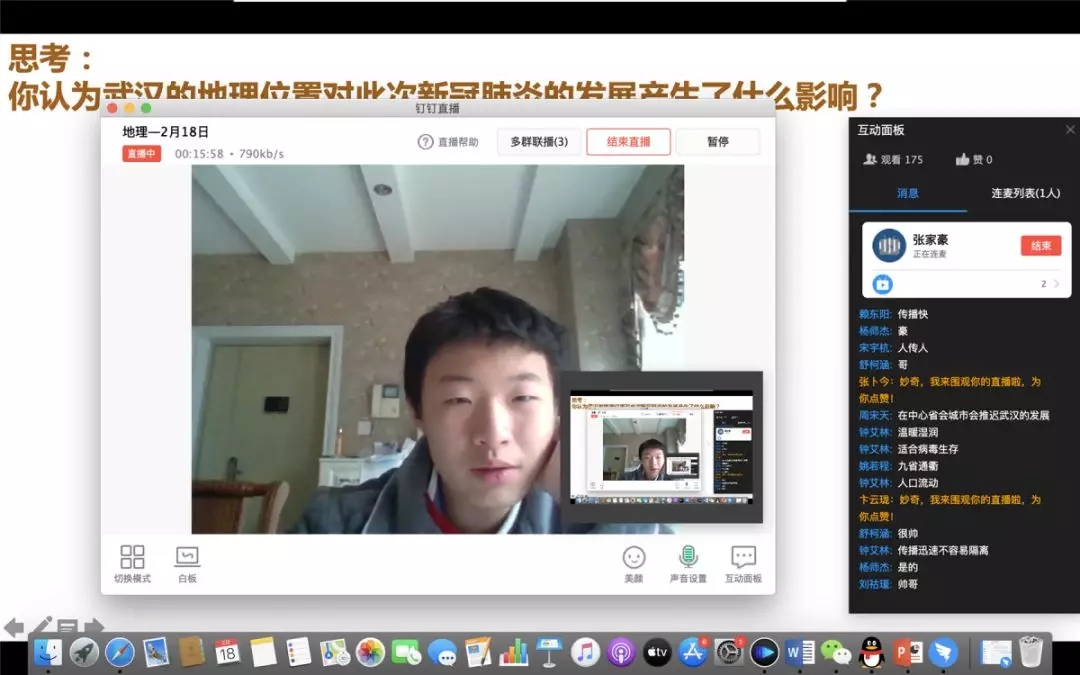Open QQ penguin from the Dock

[x=871, y=653]
